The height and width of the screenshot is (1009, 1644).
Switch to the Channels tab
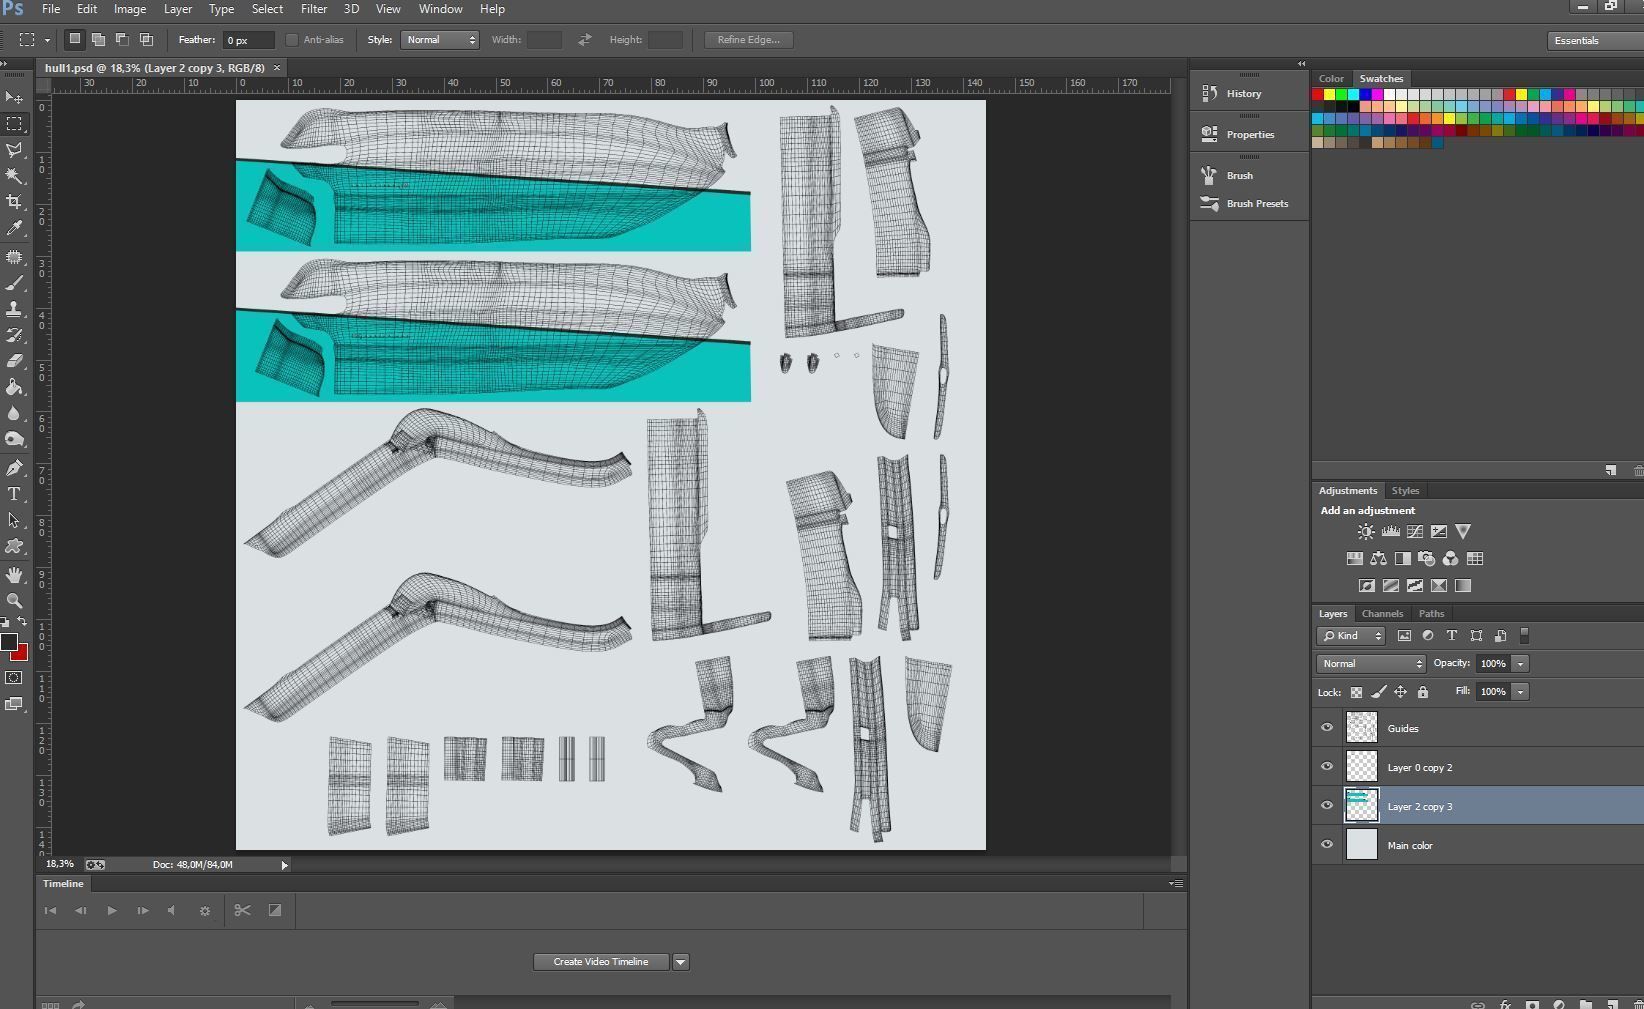click(1382, 614)
